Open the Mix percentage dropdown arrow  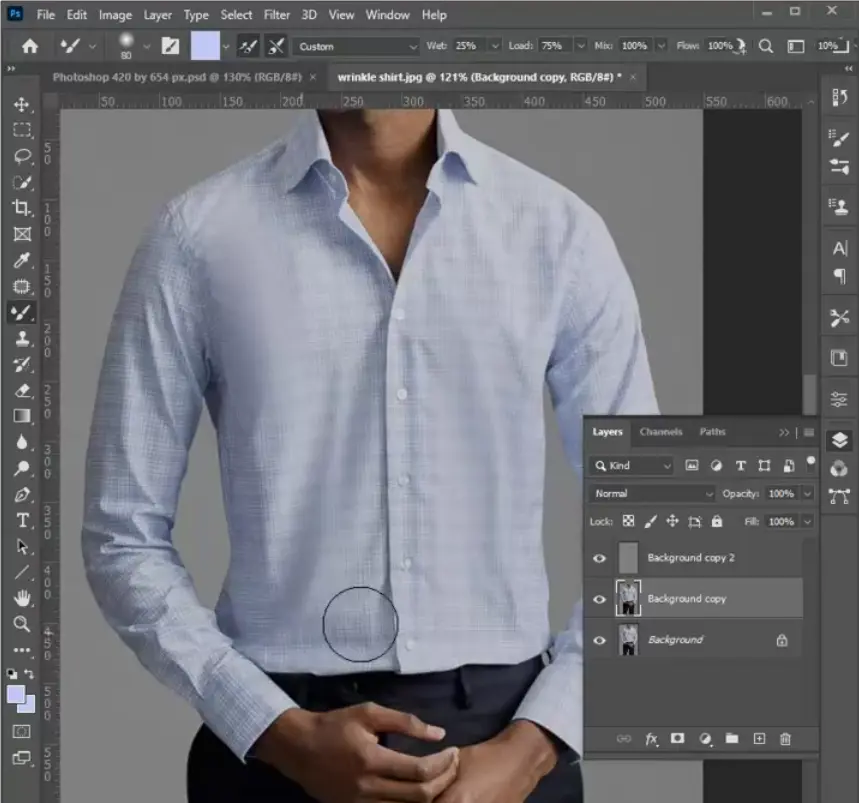(661, 46)
